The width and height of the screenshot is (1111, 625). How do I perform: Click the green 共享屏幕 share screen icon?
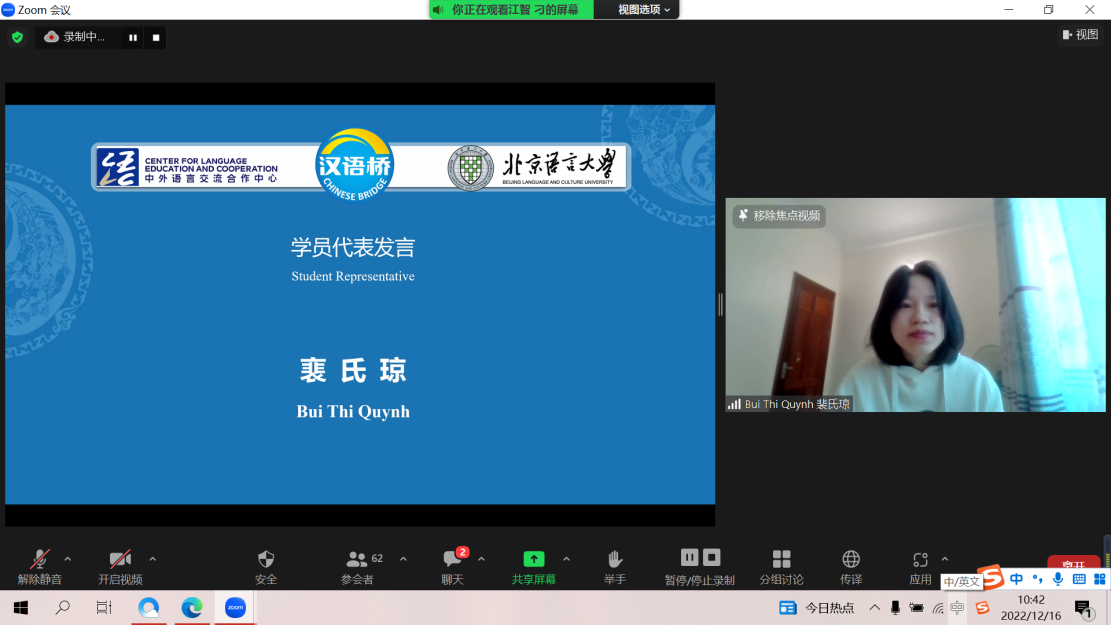pos(534,561)
